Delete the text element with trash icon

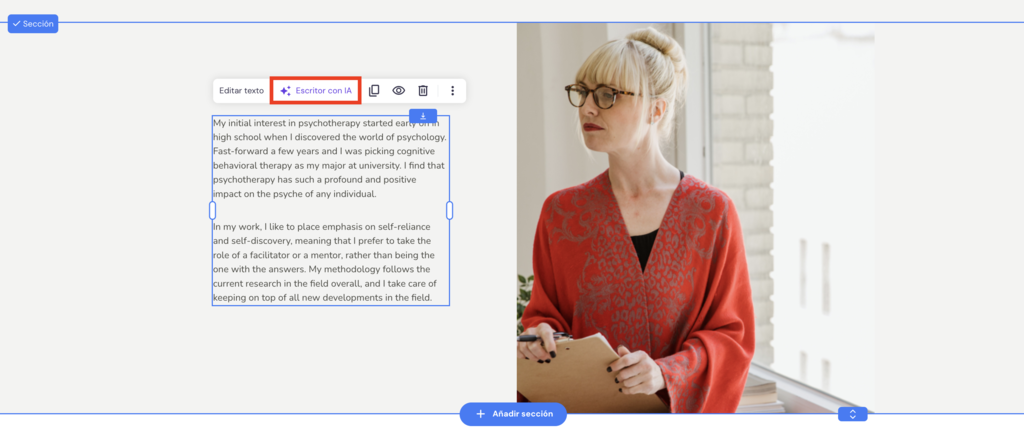coord(423,91)
